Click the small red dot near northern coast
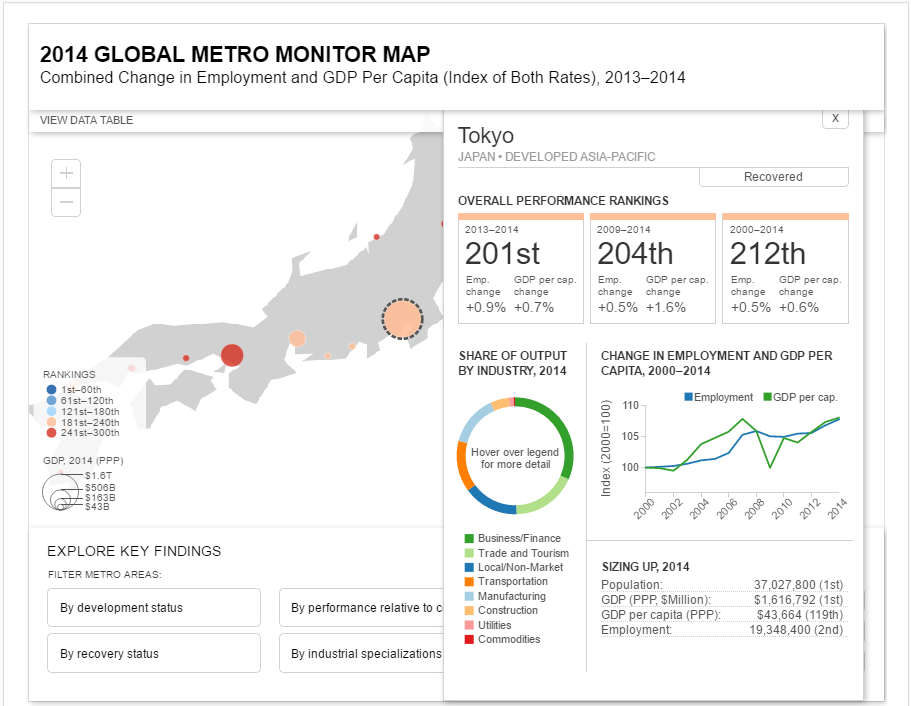 tap(376, 236)
